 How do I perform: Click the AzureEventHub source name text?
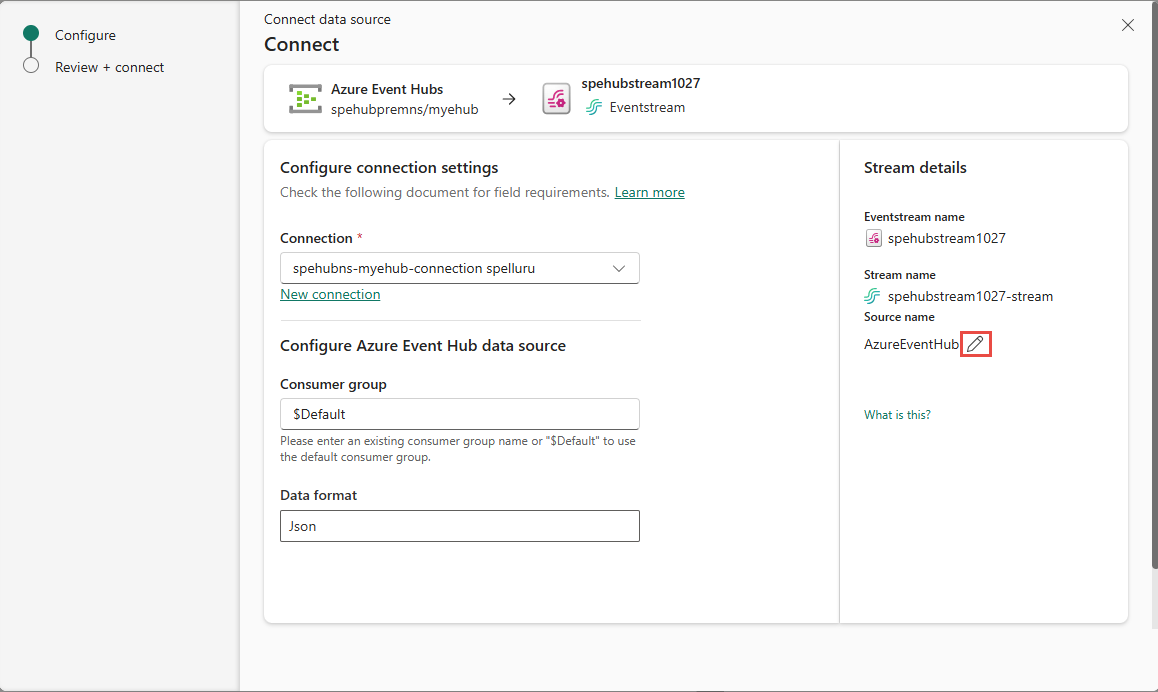911,344
